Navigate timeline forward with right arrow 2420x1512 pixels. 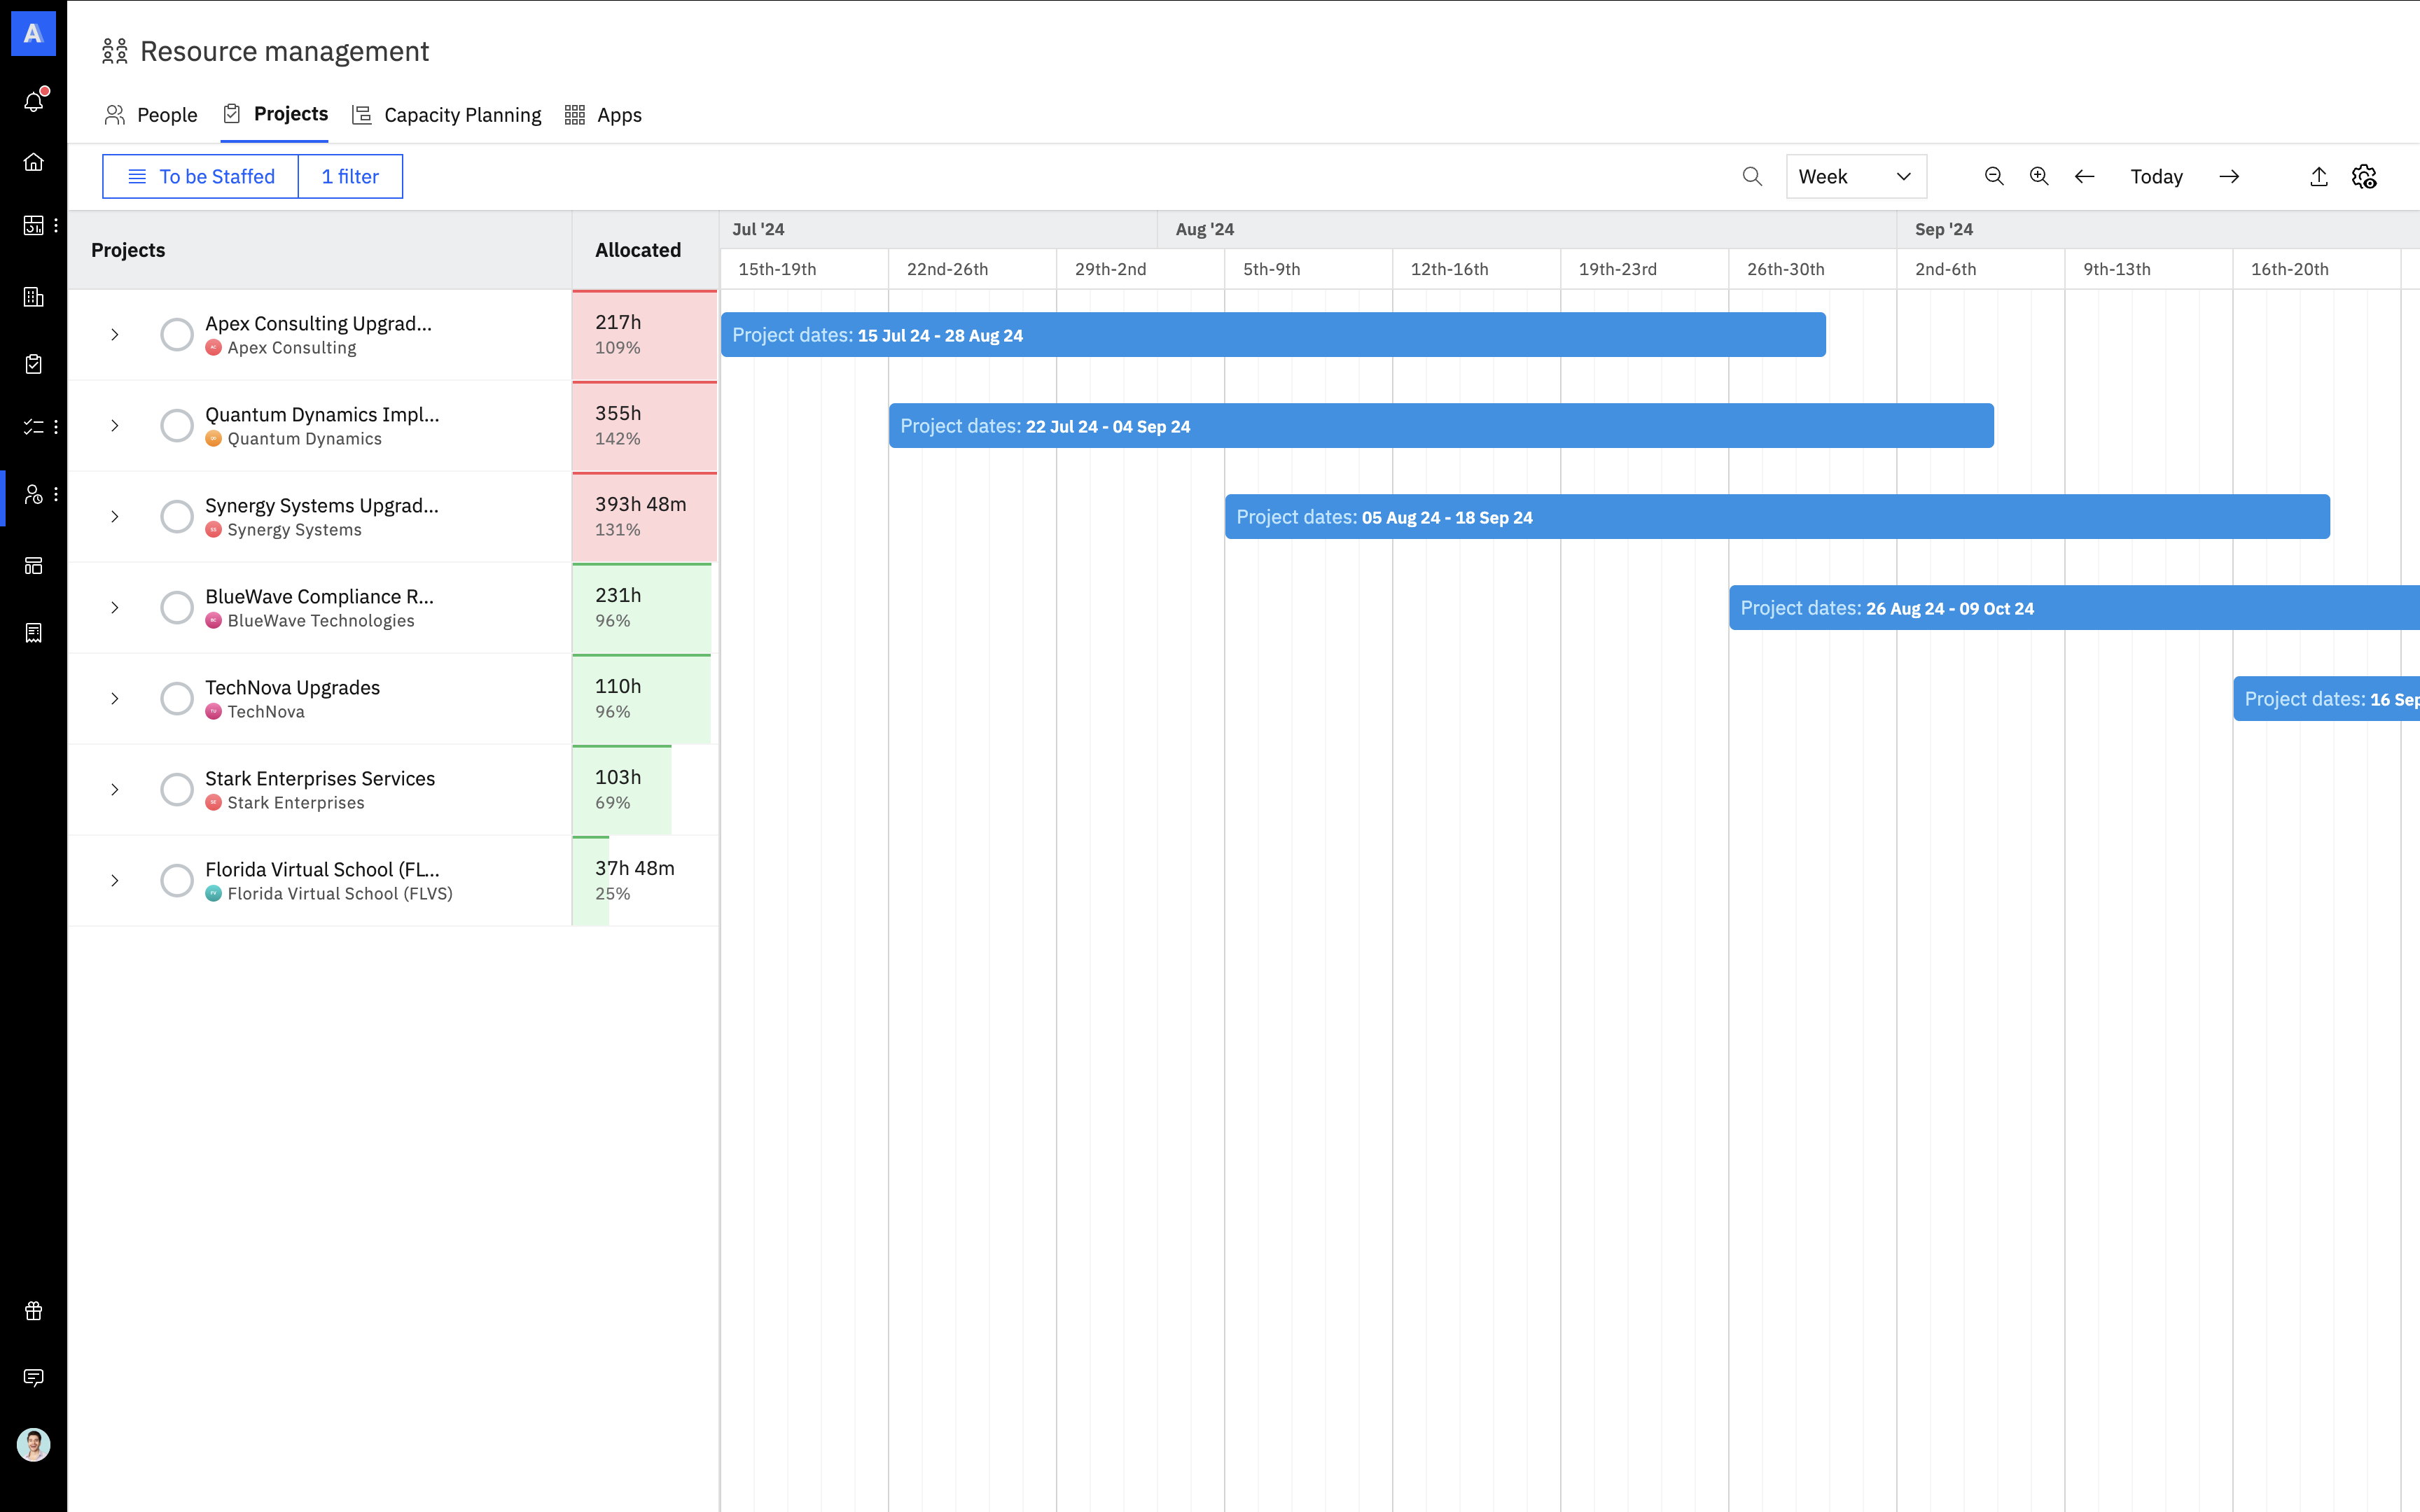(x=2229, y=176)
